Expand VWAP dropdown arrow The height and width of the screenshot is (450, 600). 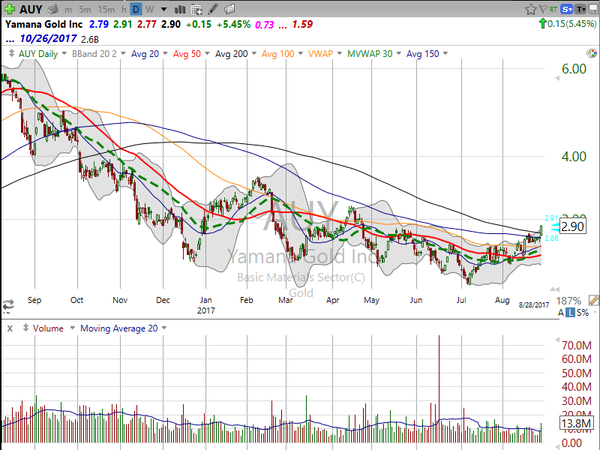(339, 54)
